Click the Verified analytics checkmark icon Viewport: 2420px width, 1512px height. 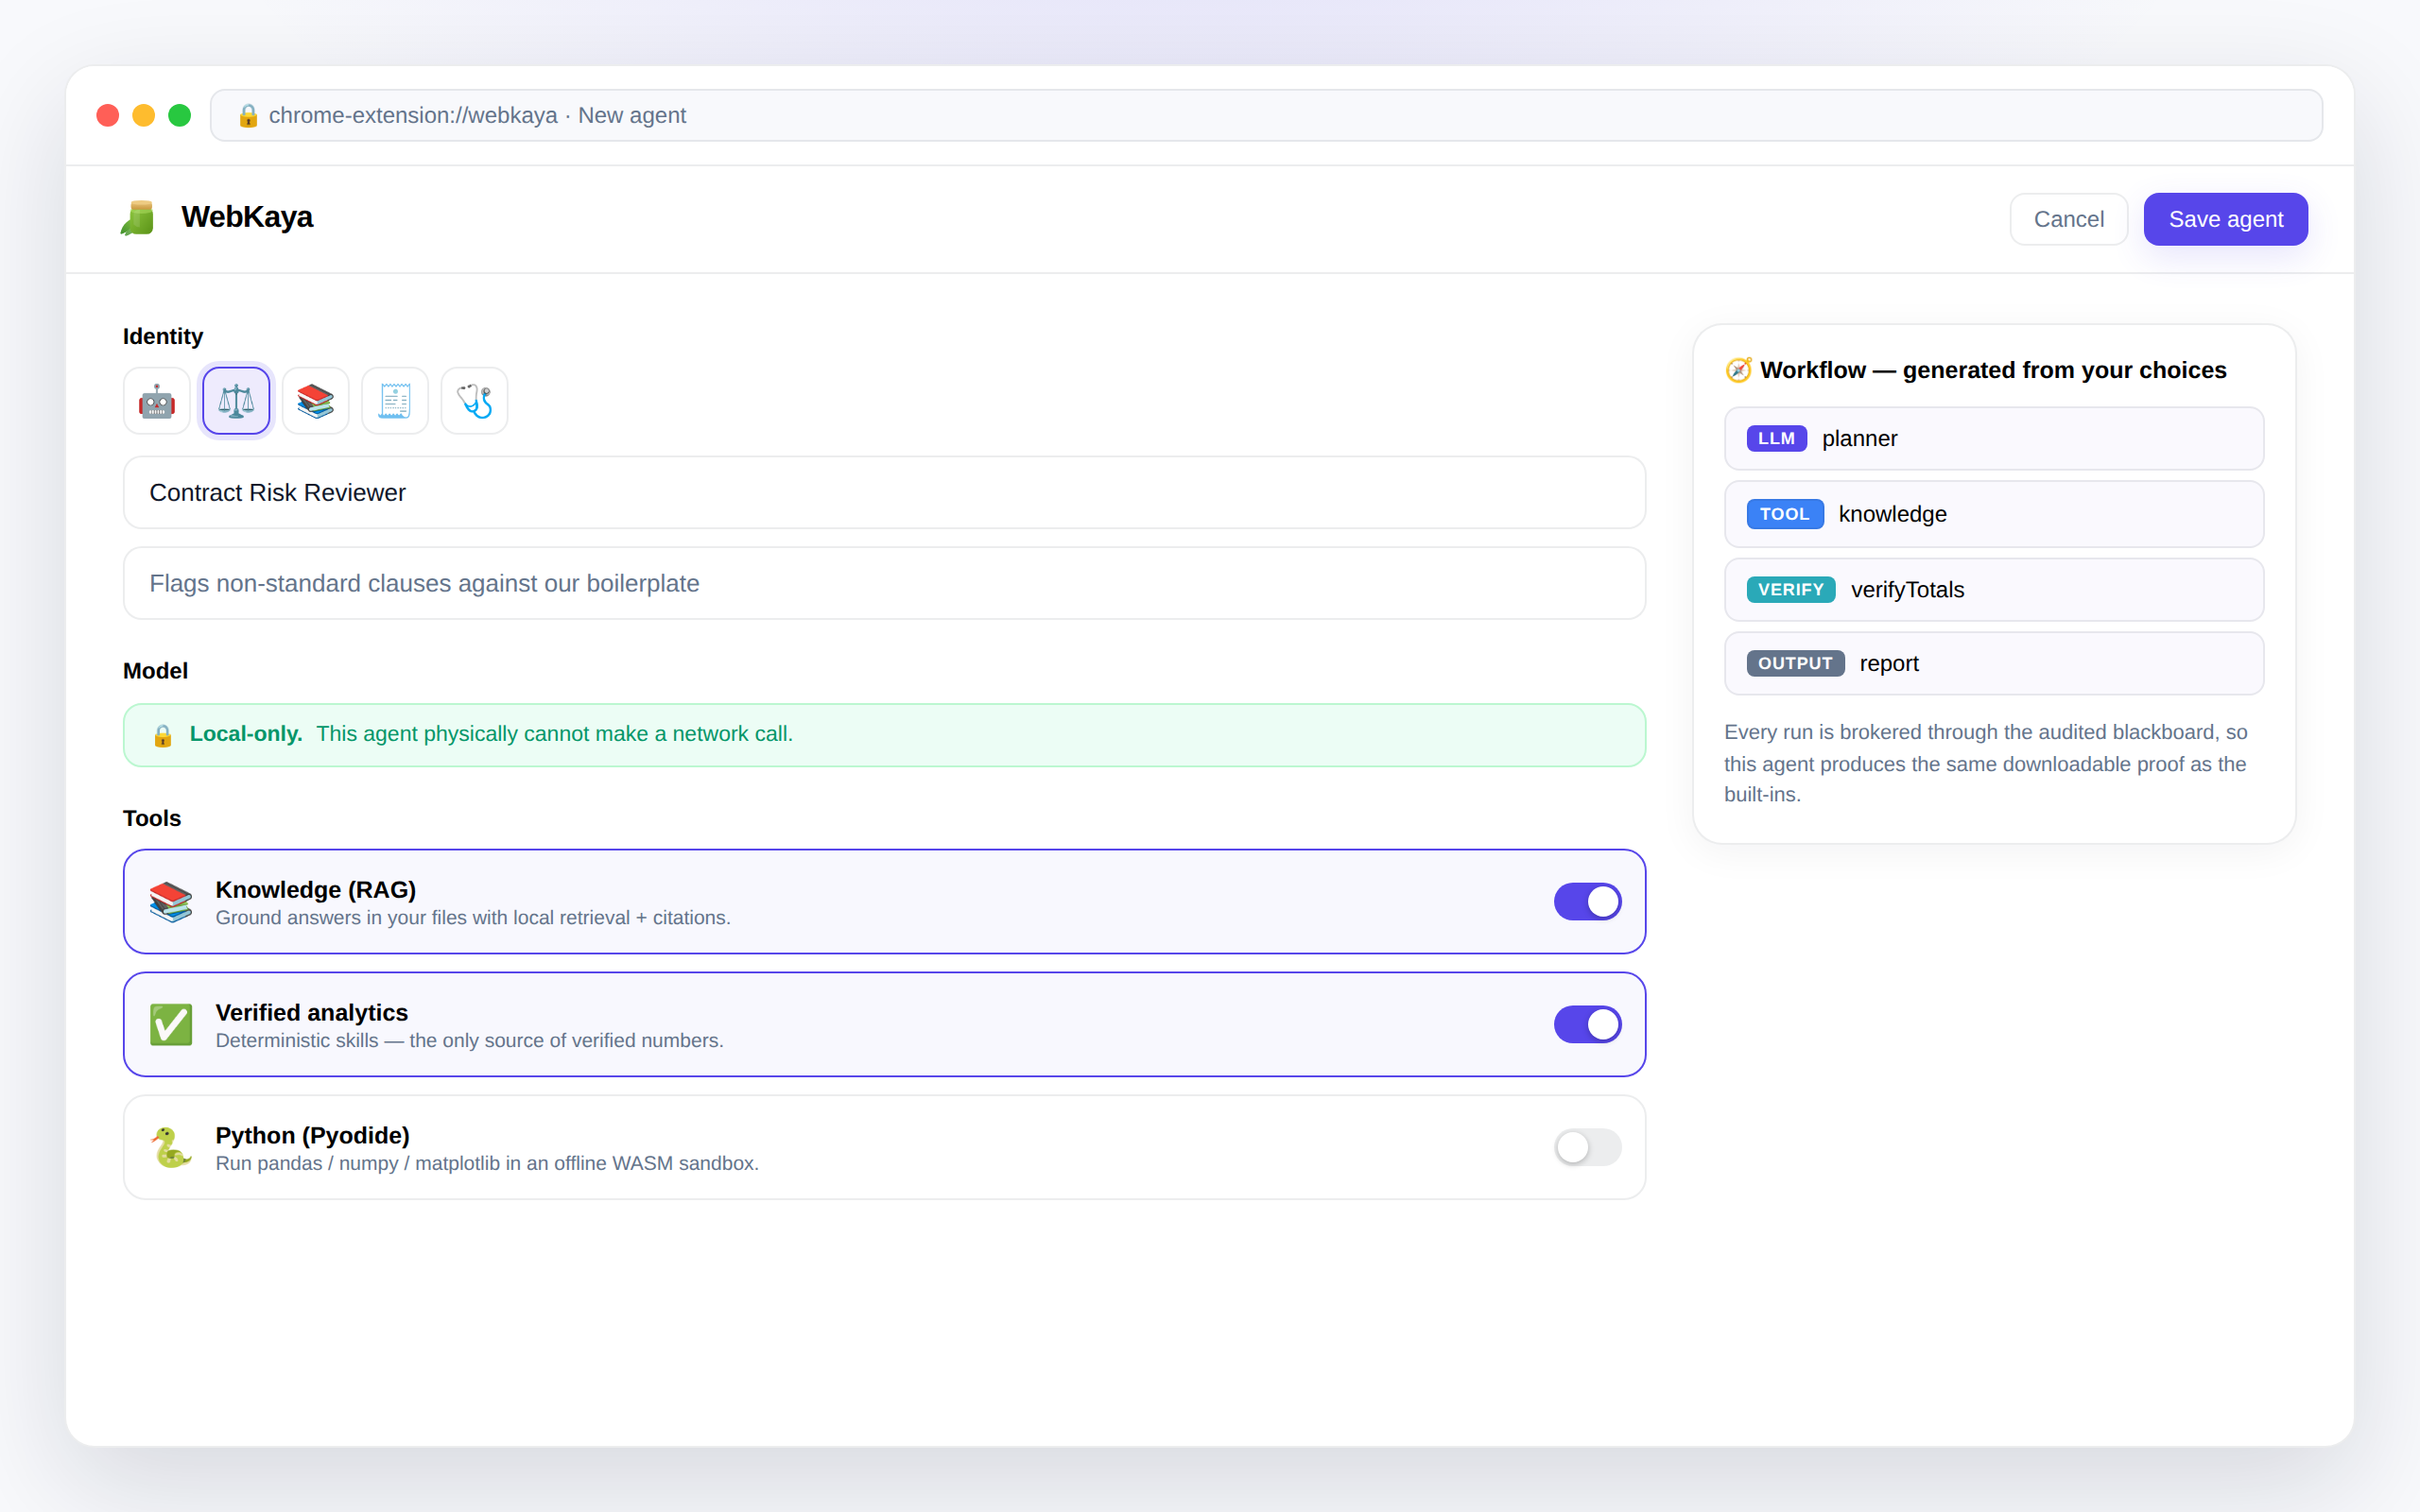point(171,1025)
